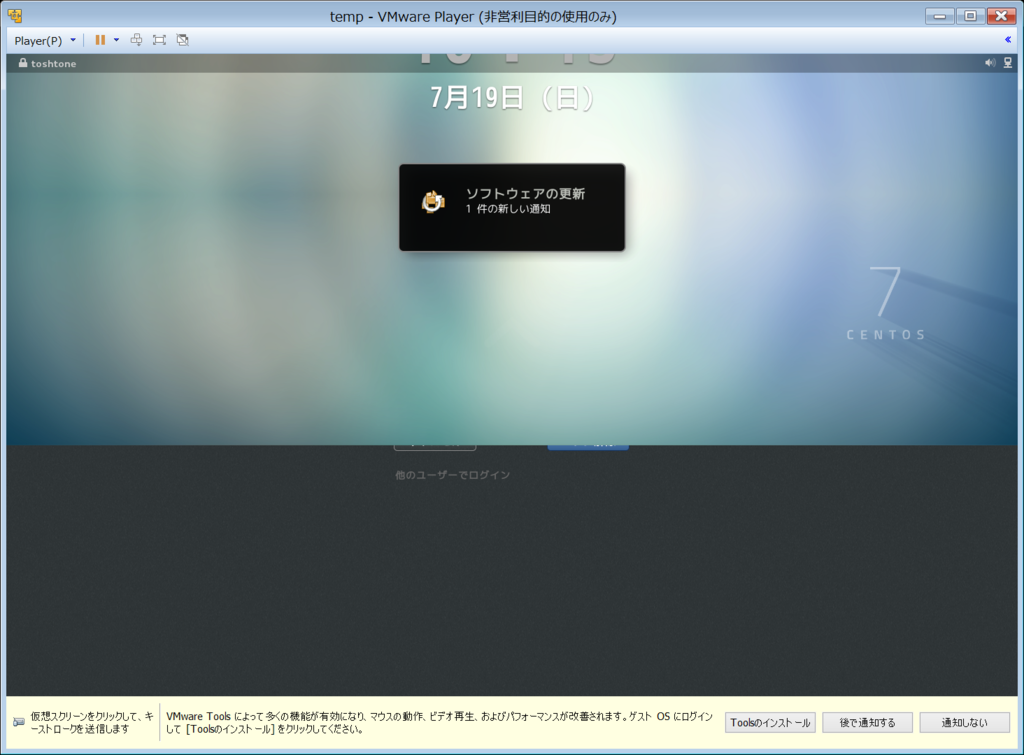Collapse toolbar using the blue chevron
1024x755 pixels.
pyautogui.click(x=1008, y=40)
